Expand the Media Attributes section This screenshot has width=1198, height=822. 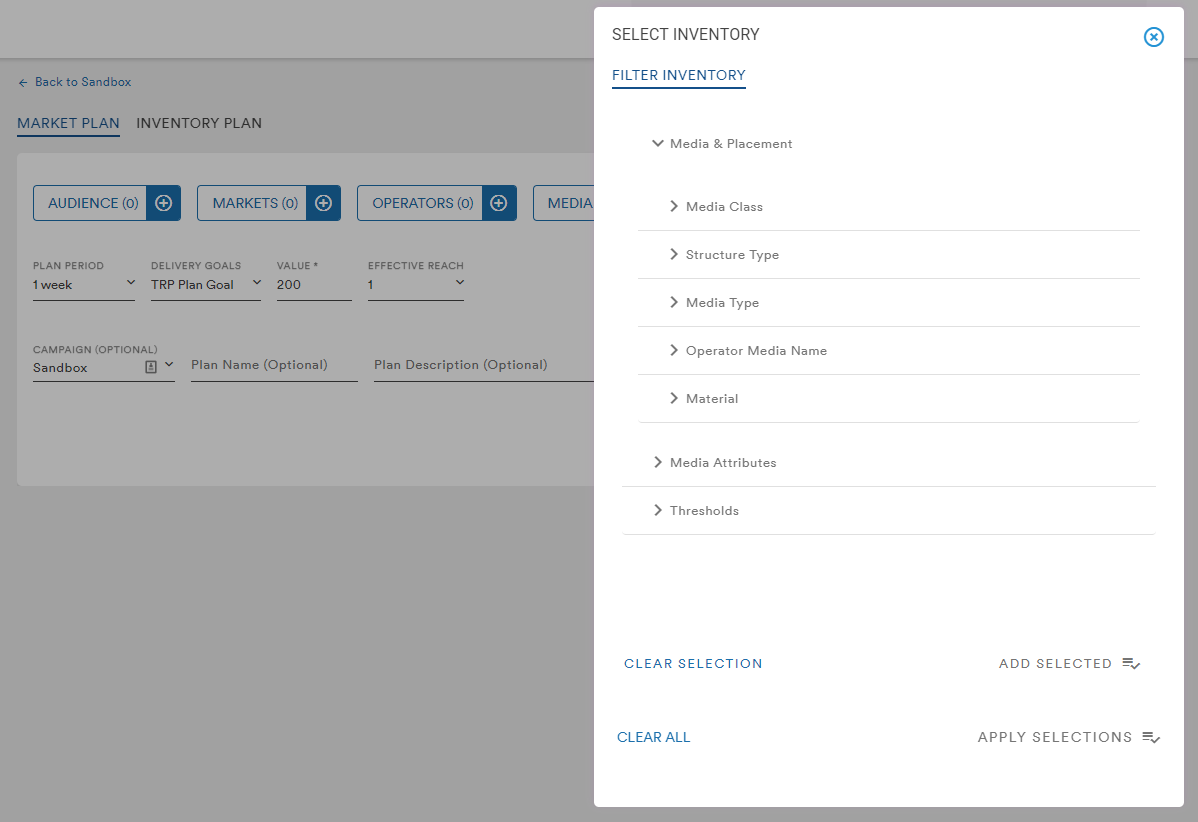point(657,462)
